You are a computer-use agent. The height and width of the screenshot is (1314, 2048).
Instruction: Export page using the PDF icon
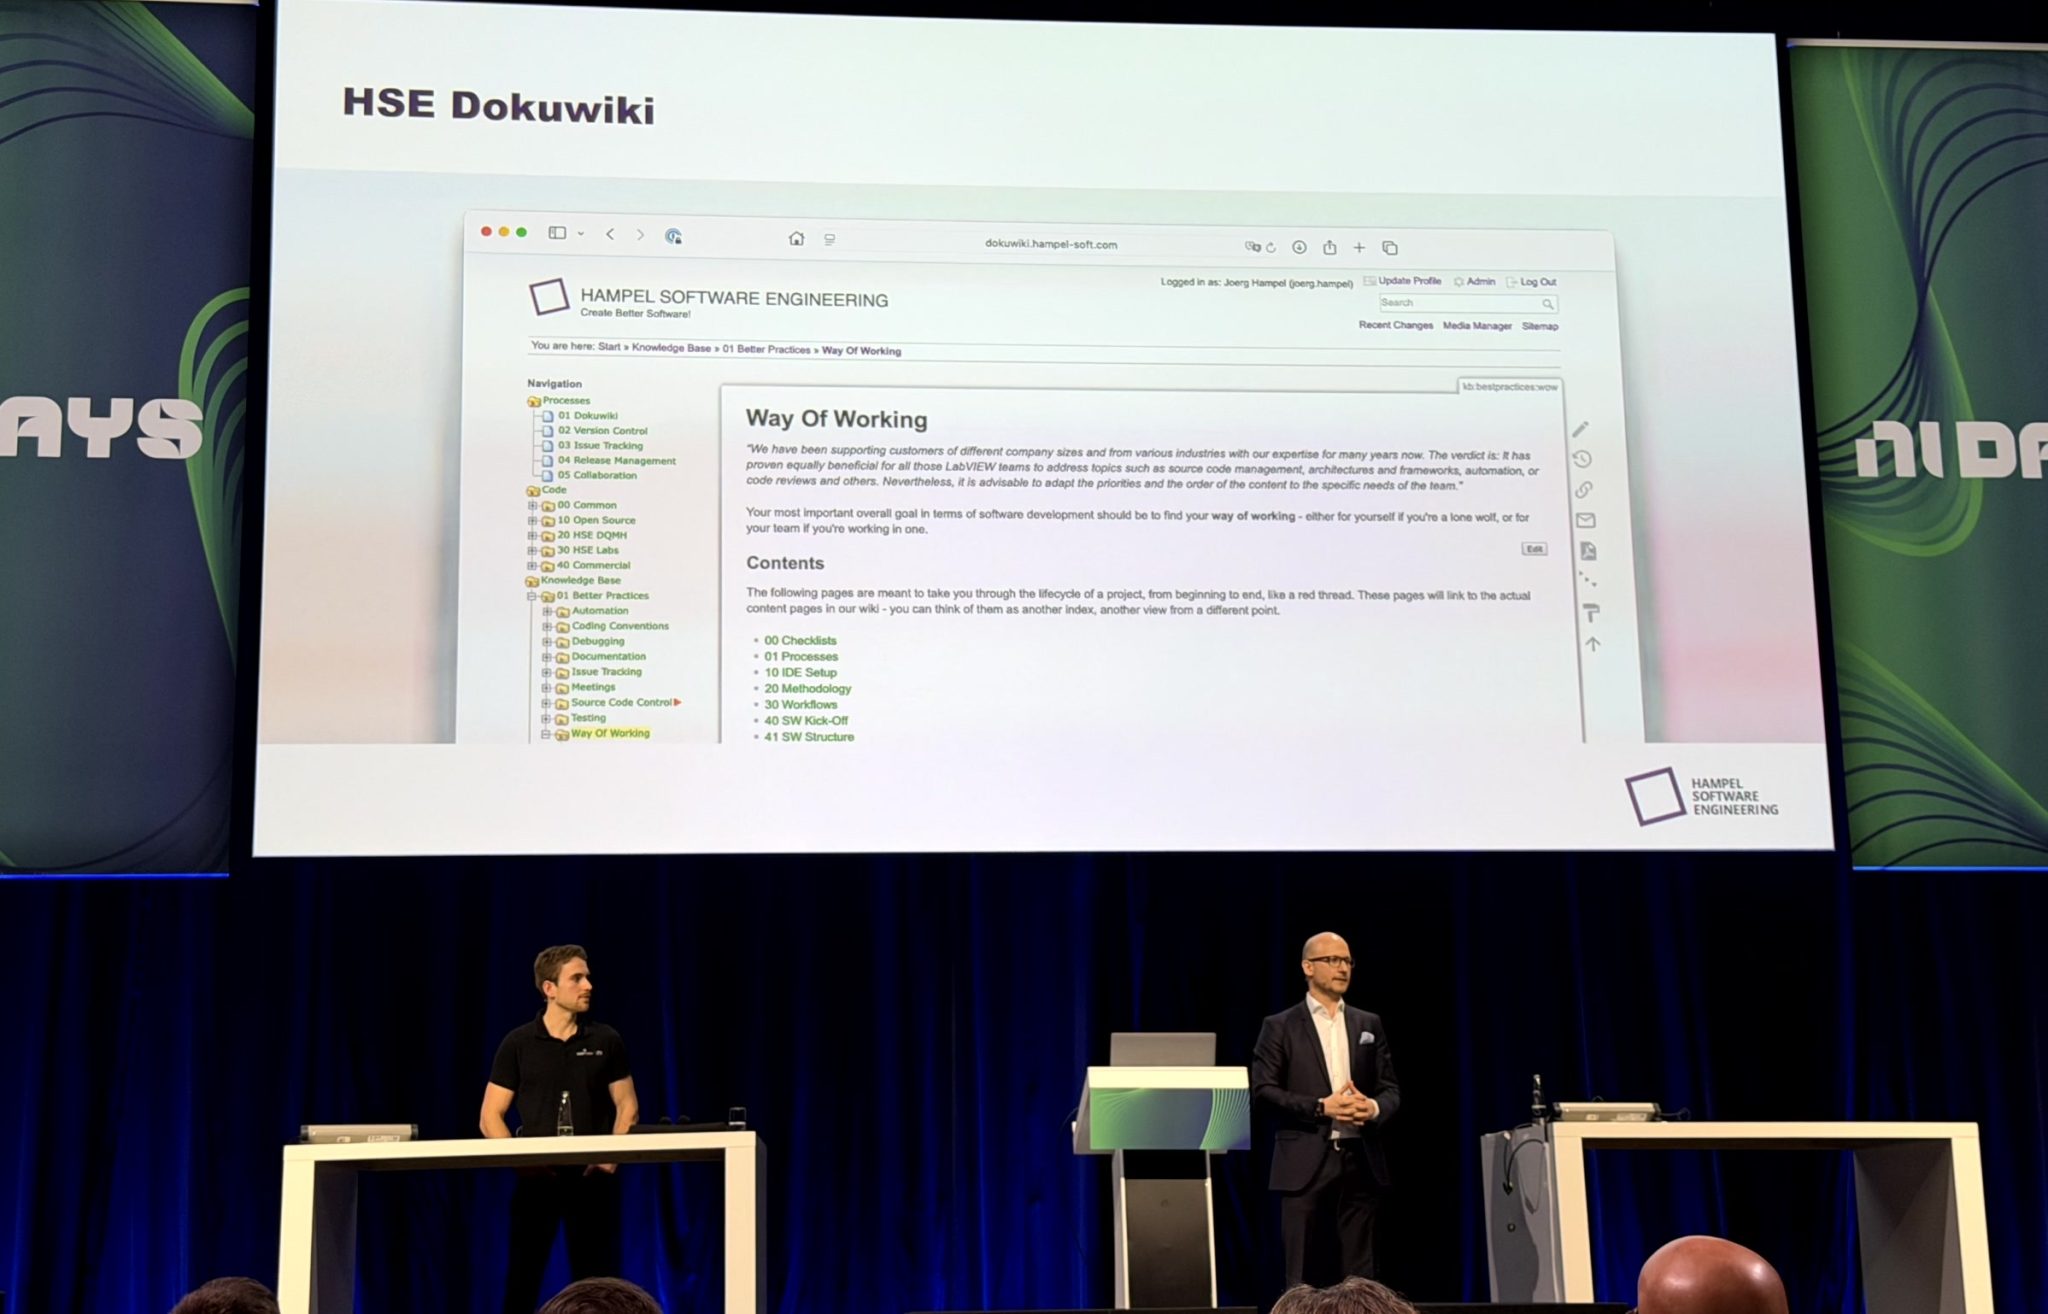tap(1588, 551)
